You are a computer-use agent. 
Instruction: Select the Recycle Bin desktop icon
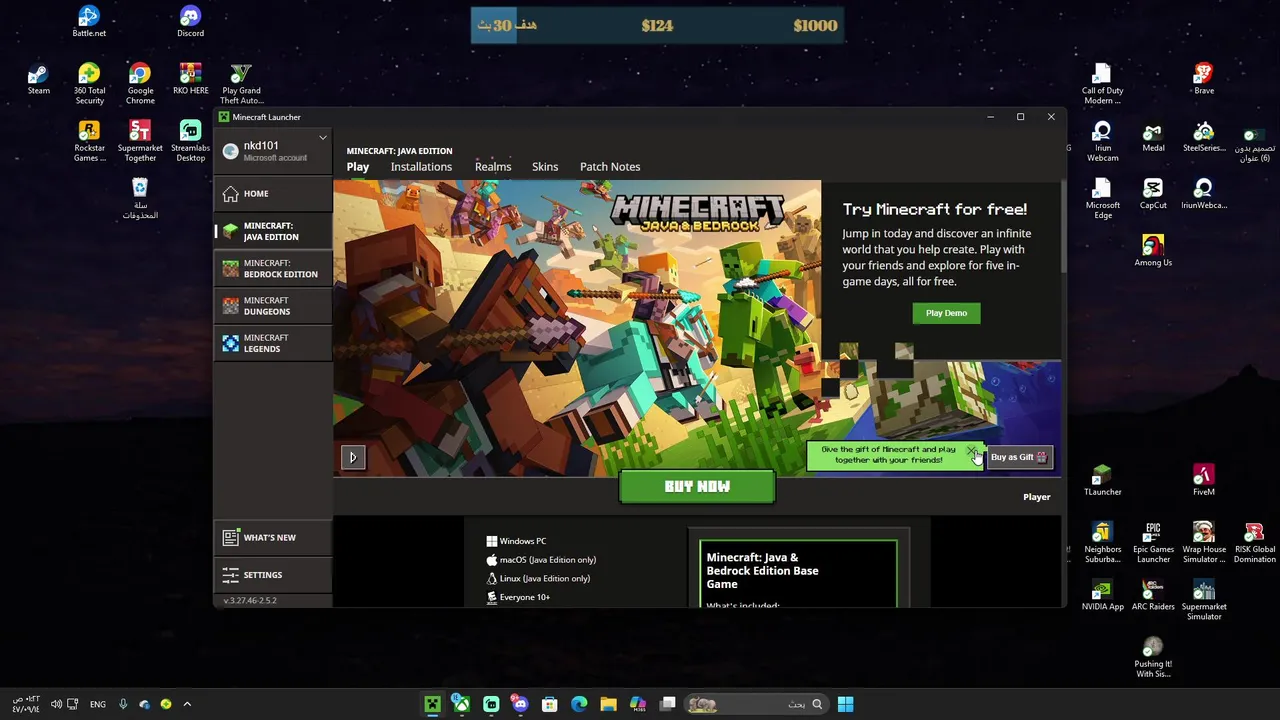[x=140, y=198]
